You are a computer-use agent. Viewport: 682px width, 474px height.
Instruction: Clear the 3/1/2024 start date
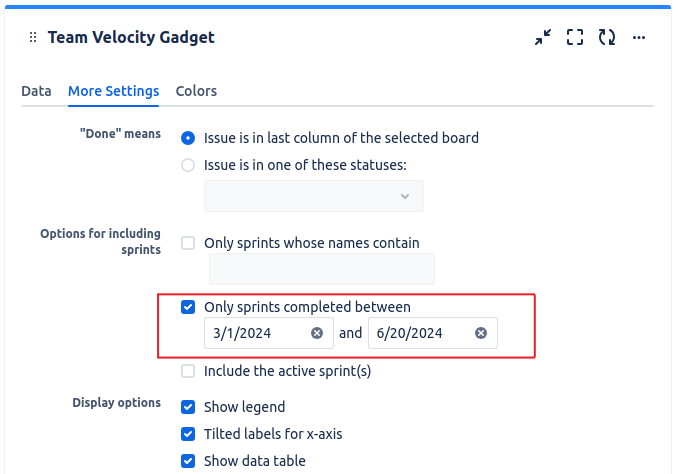(317, 333)
